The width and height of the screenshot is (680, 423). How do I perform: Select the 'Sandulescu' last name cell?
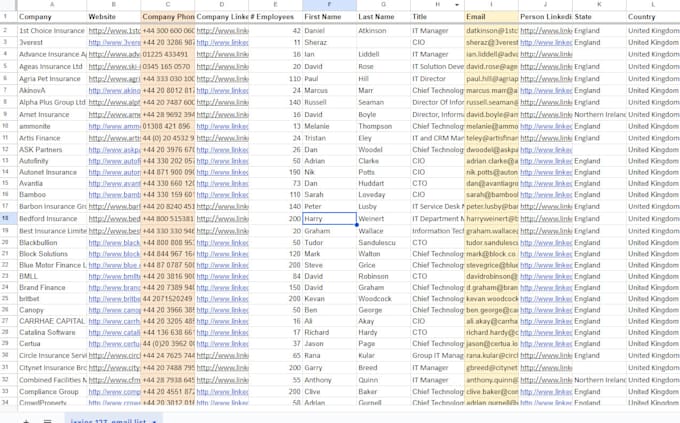click(x=383, y=243)
